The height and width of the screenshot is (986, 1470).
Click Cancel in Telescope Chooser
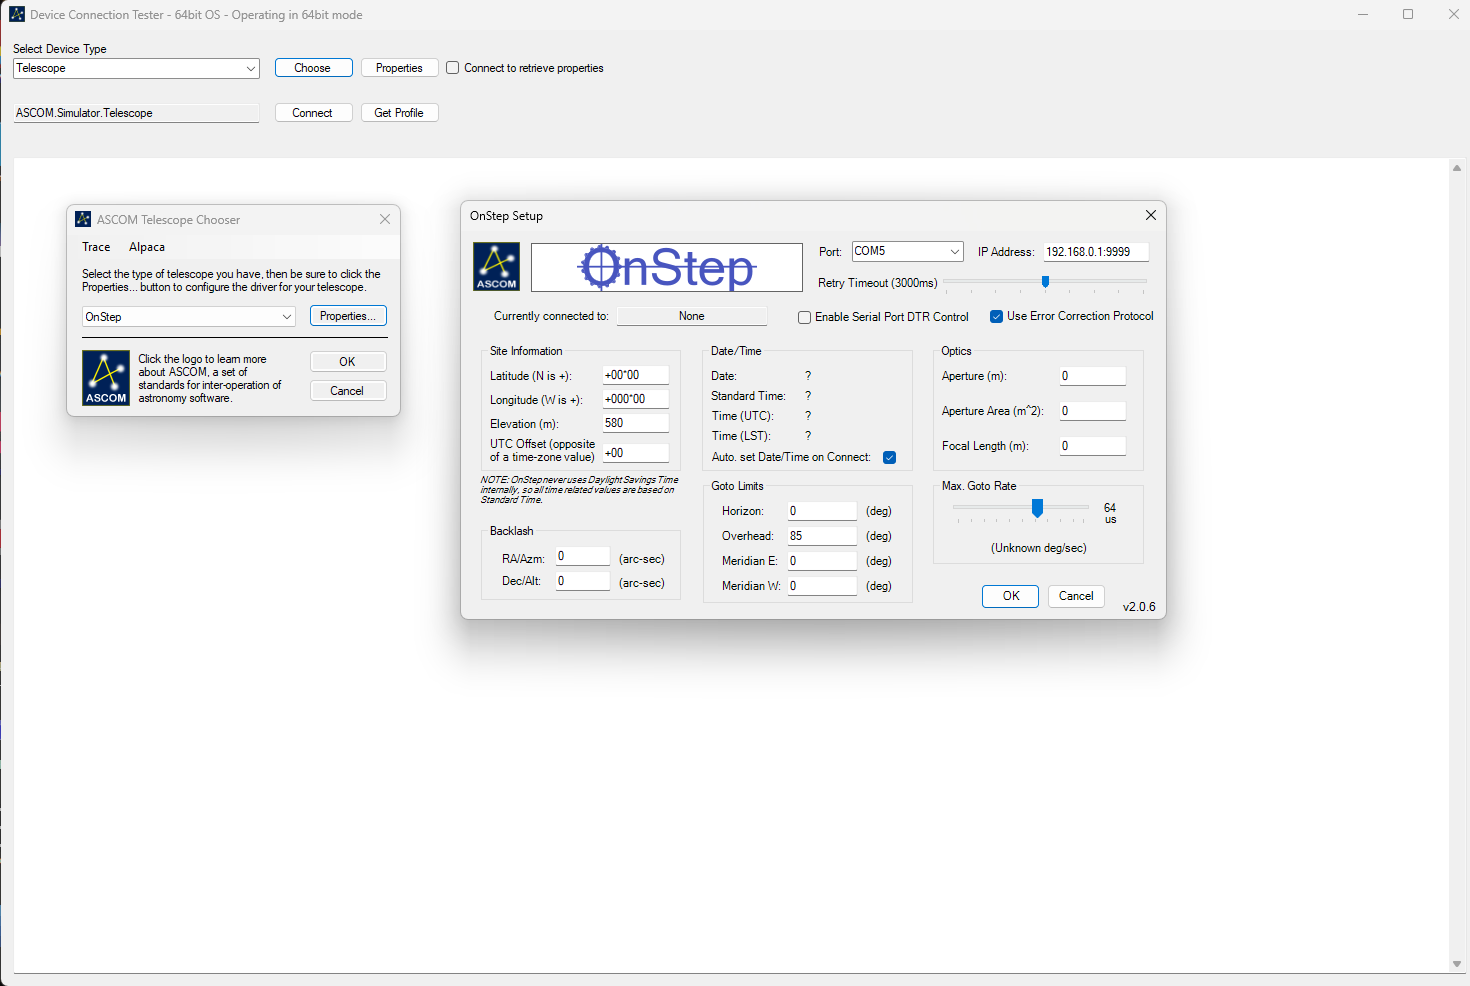[348, 391]
